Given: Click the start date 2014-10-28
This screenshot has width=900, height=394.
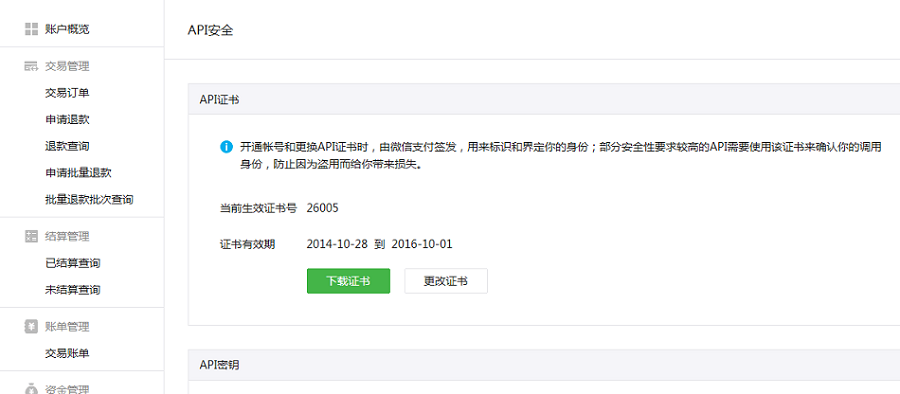Looking at the screenshot, I should (x=337, y=244).
